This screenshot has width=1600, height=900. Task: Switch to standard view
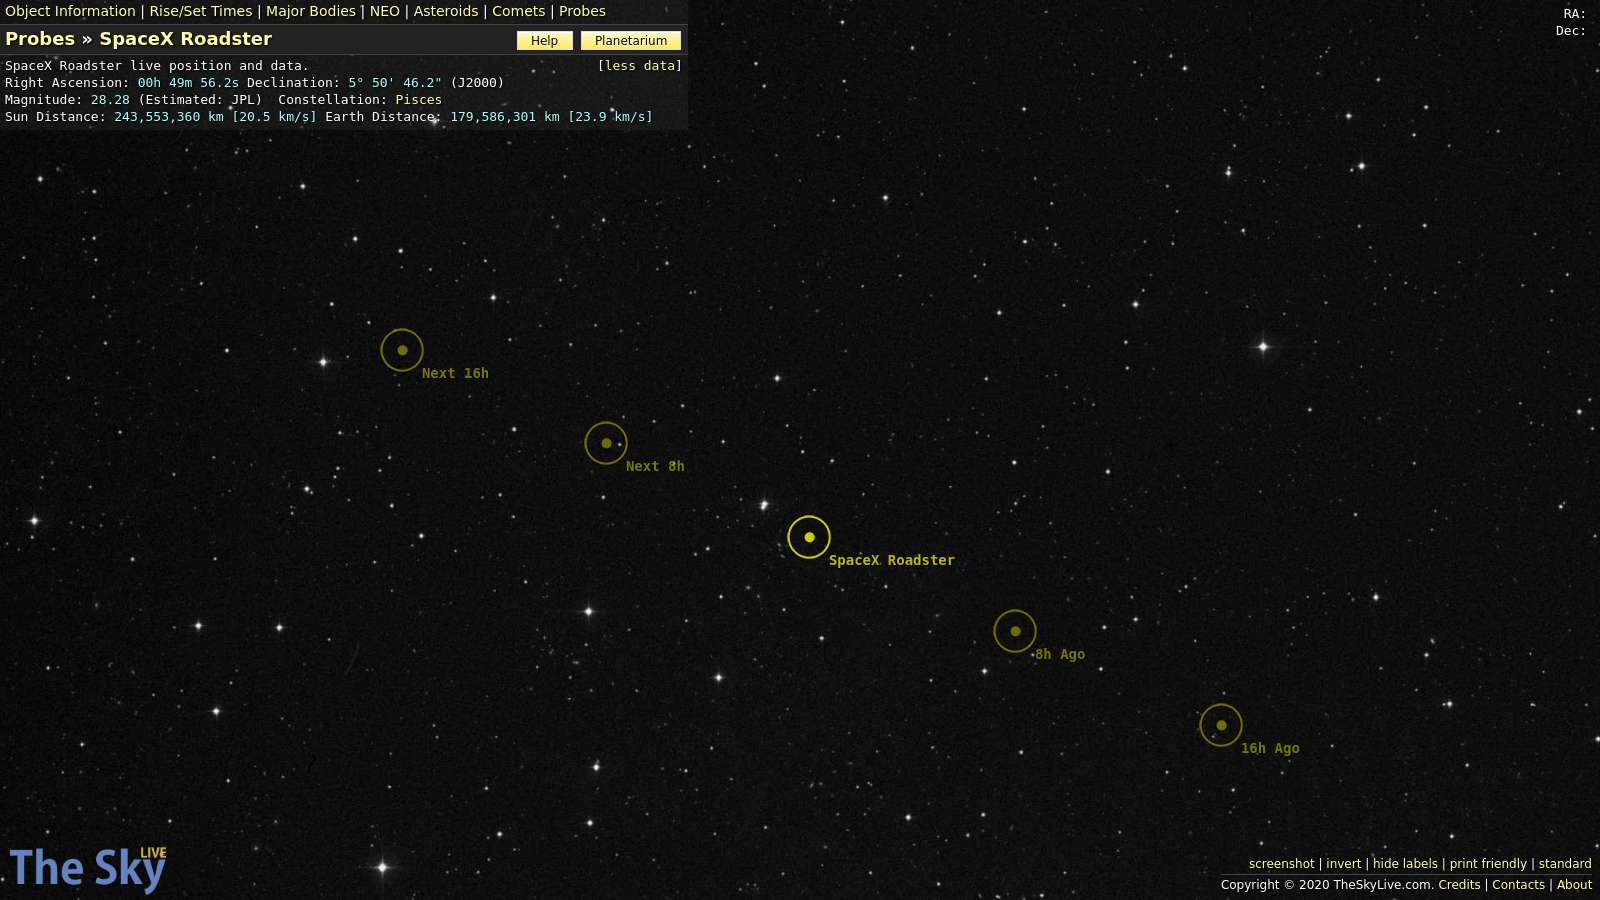(1565, 864)
